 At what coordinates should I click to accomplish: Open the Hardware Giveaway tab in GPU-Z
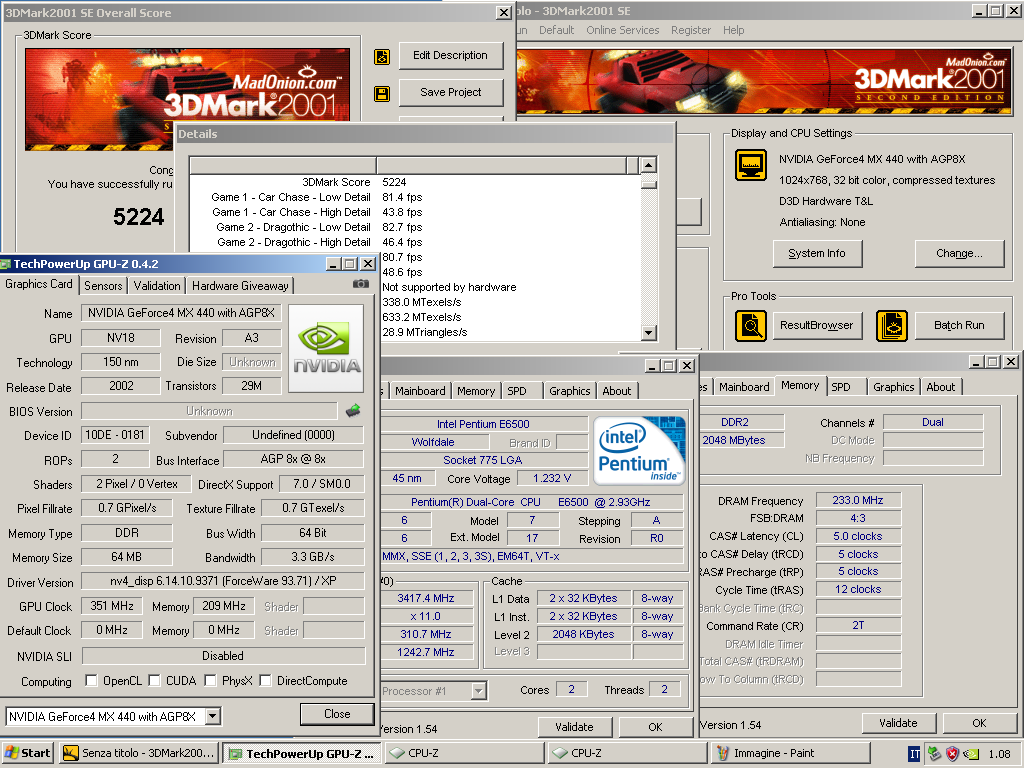point(240,285)
